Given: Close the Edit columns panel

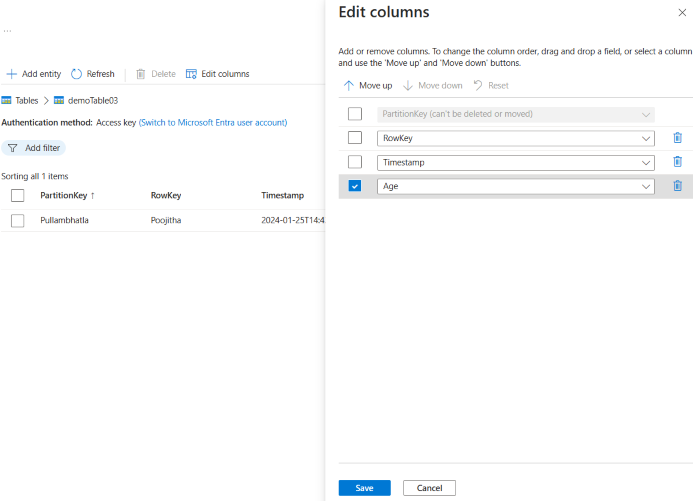Looking at the screenshot, I should tap(682, 12).
